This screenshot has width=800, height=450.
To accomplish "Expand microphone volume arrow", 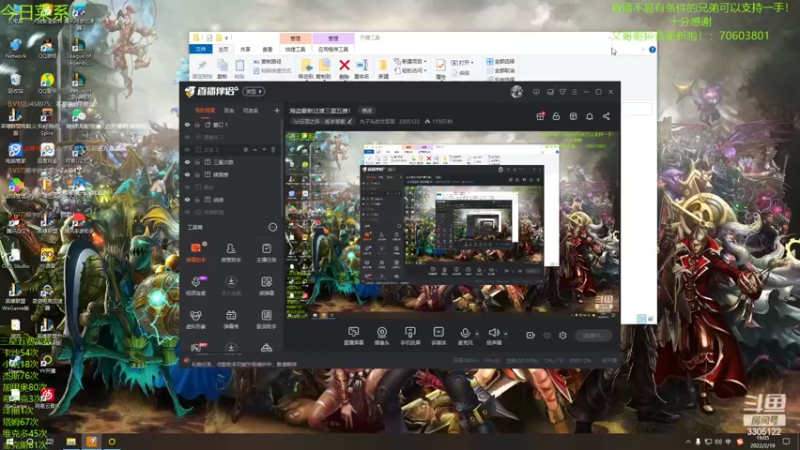I will point(477,334).
